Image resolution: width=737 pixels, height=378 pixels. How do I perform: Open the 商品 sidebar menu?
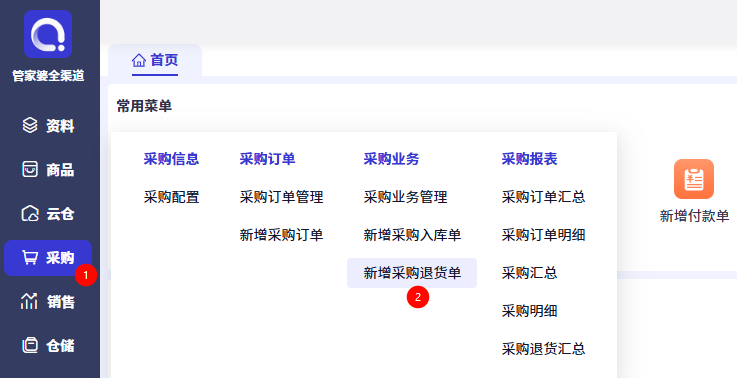[48, 170]
